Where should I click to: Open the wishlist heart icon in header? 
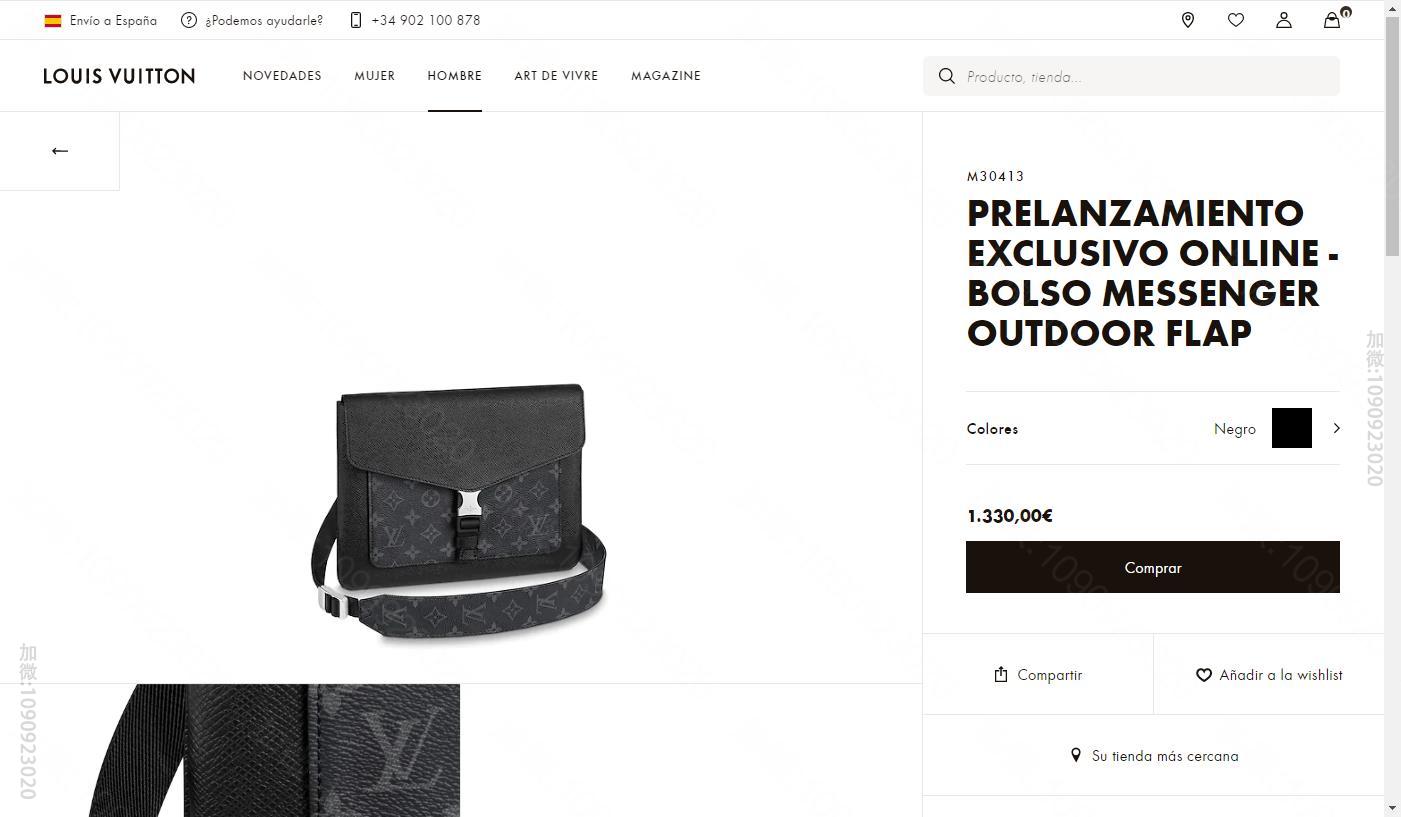pyautogui.click(x=1236, y=20)
